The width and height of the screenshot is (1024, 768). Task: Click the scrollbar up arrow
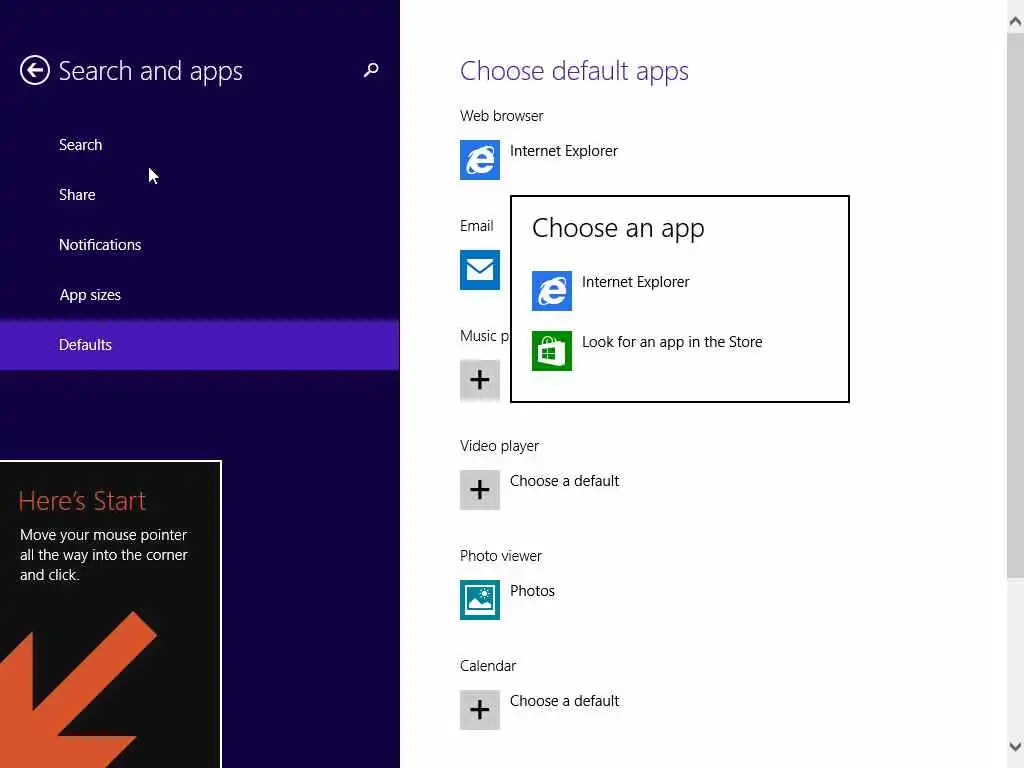tap(1015, 21)
